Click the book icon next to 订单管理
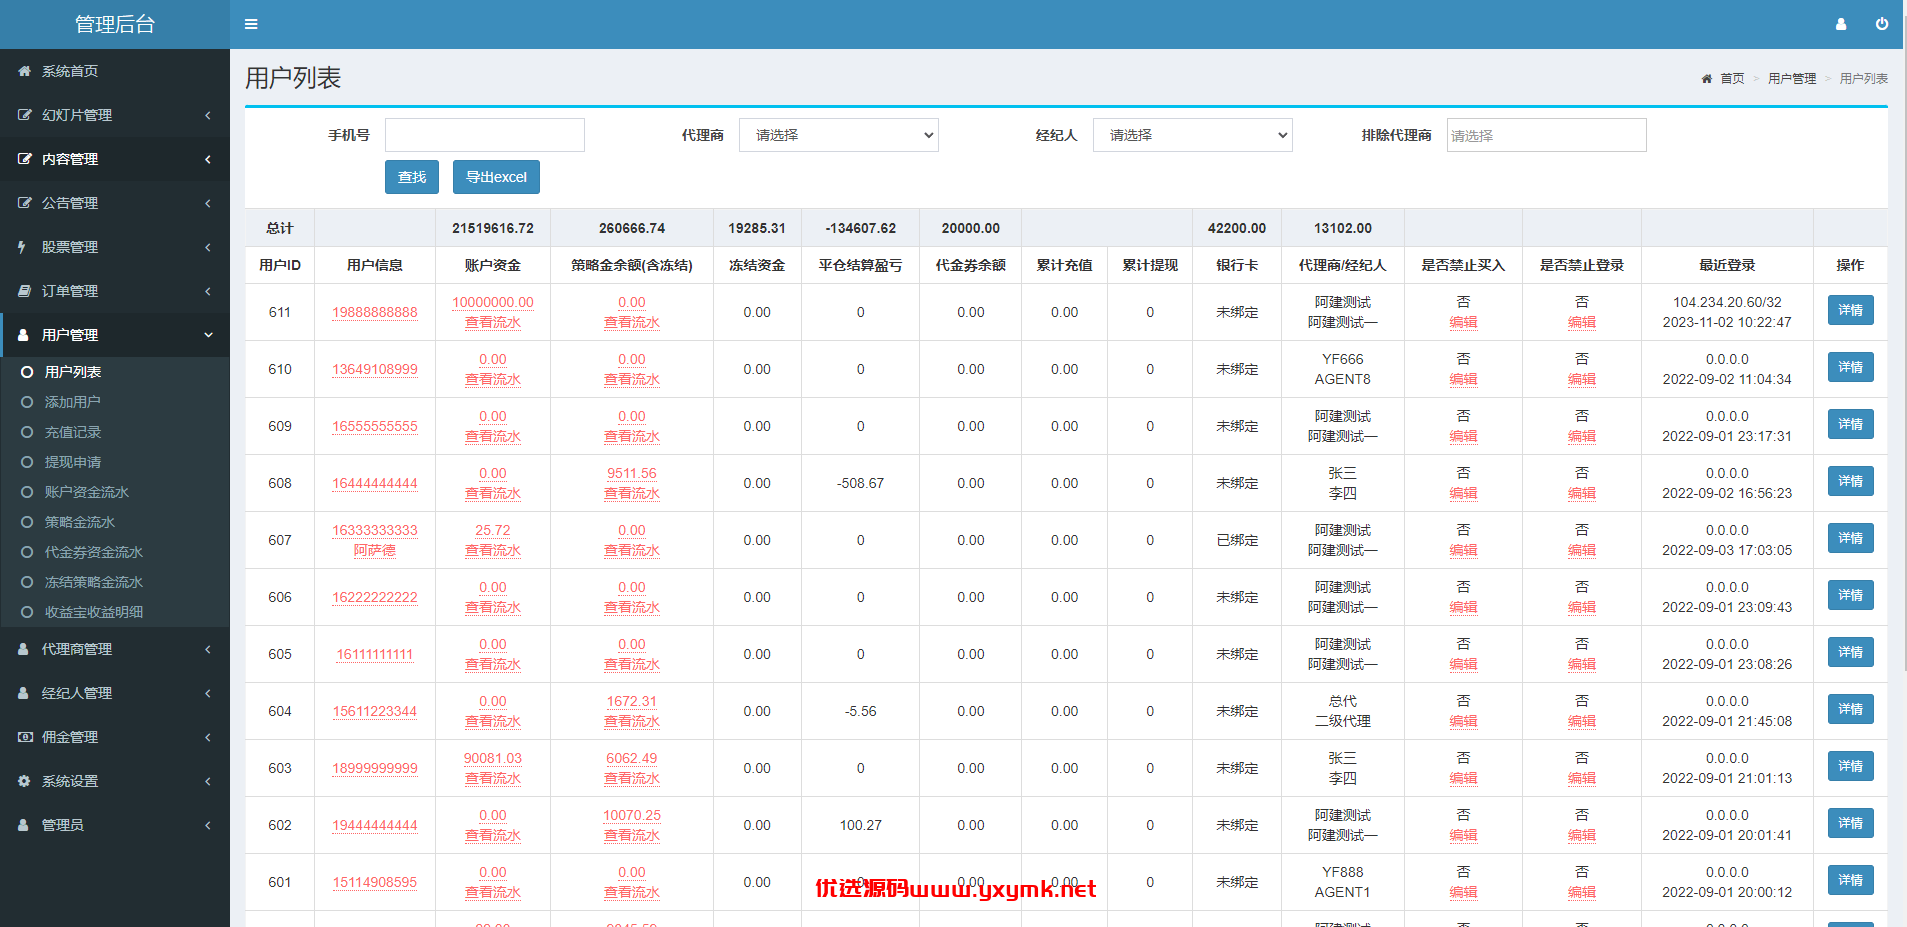The image size is (1907, 927). (24, 291)
